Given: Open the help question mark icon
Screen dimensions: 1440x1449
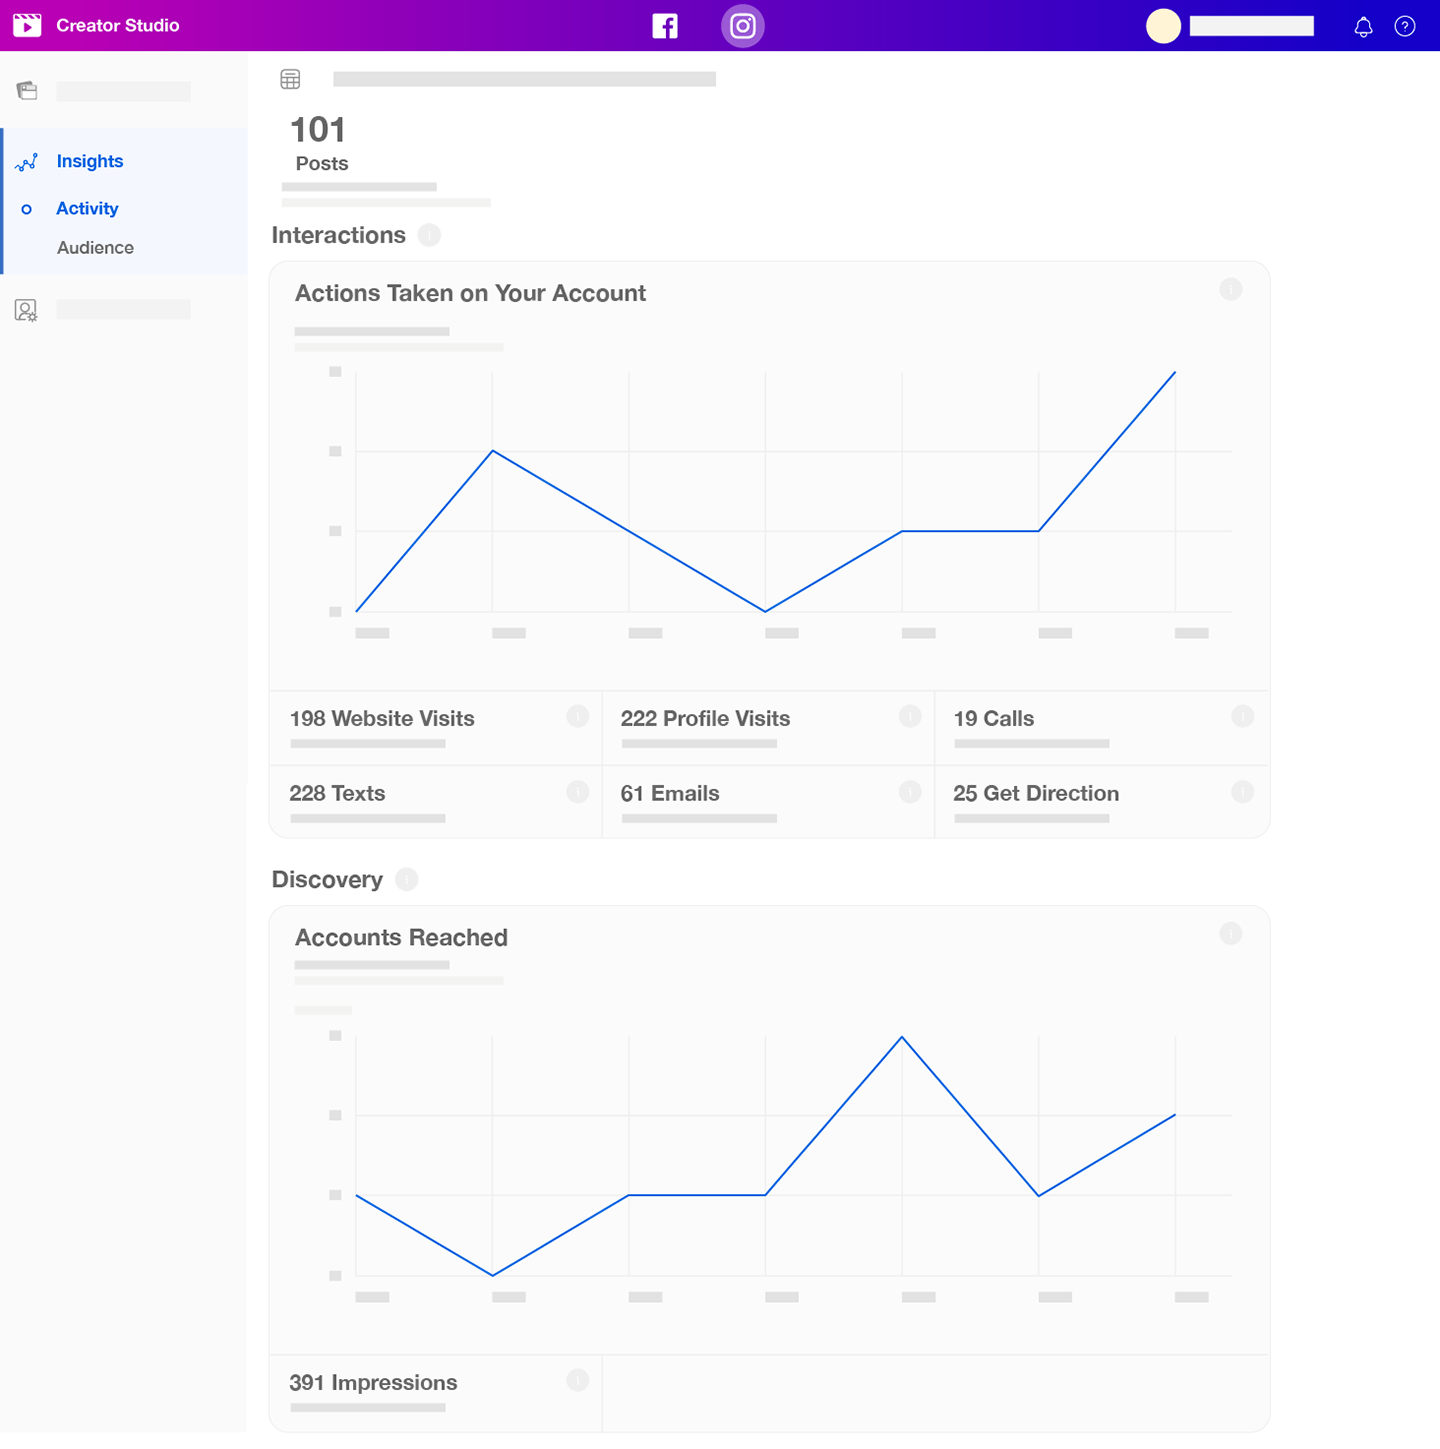Looking at the screenshot, I should click(x=1405, y=27).
